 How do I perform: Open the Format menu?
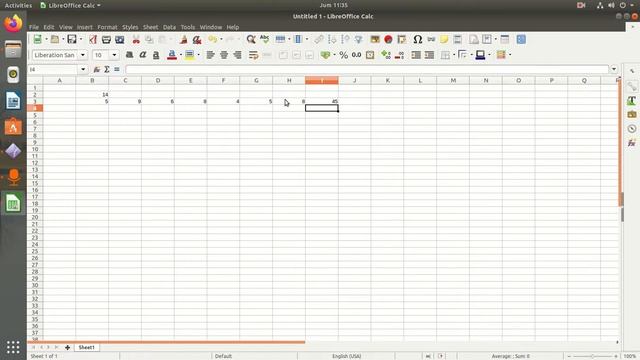click(x=107, y=27)
